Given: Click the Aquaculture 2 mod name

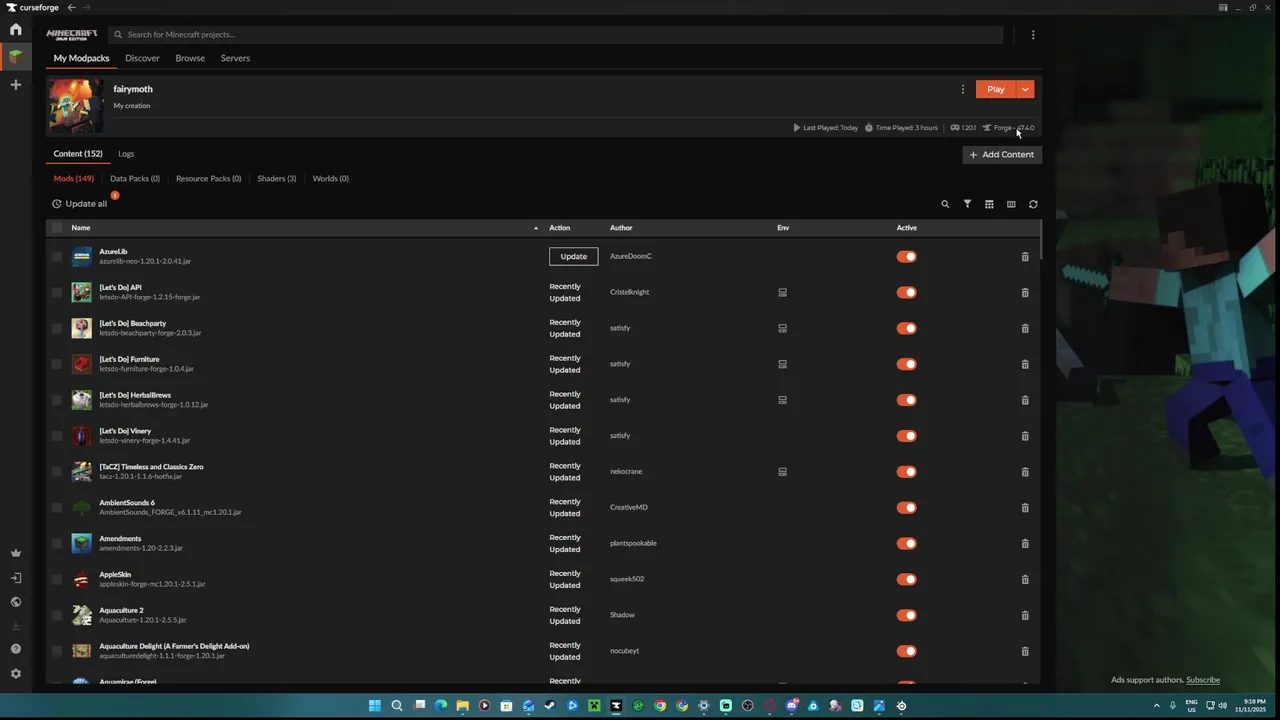Looking at the screenshot, I should pyautogui.click(x=121, y=610).
